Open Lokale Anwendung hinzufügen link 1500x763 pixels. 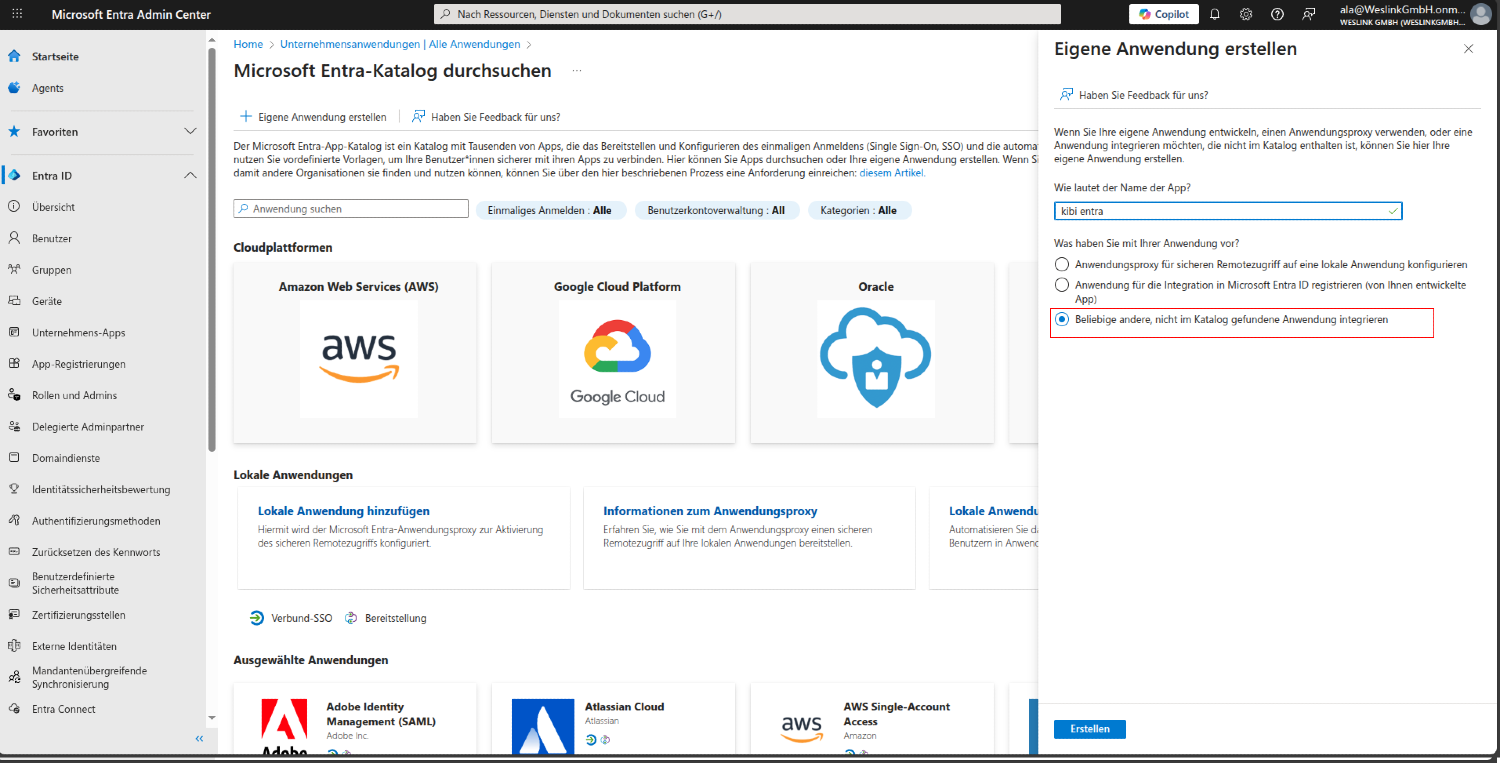coord(344,511)
